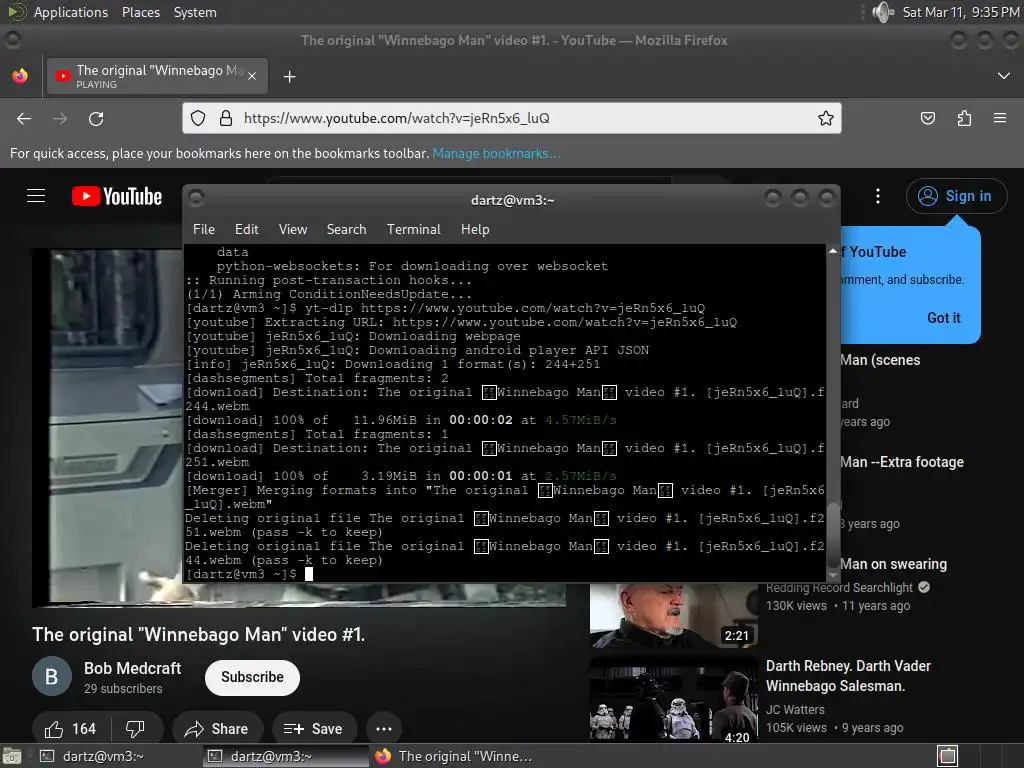Viewport: 1024px width, 768px height.
Task: Open Bob Medcraft channel avatar
Action: [x=52, y=677]
